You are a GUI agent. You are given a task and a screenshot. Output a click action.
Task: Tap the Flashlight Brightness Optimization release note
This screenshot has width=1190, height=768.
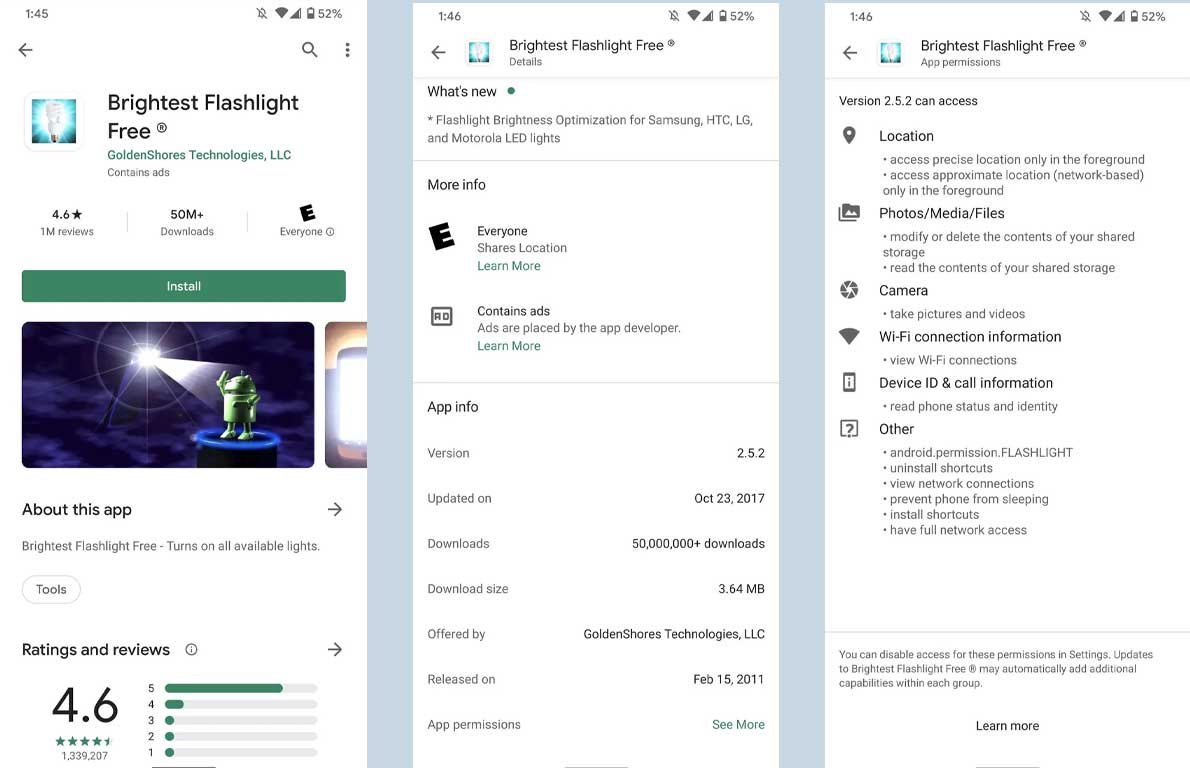coord(590,129)
